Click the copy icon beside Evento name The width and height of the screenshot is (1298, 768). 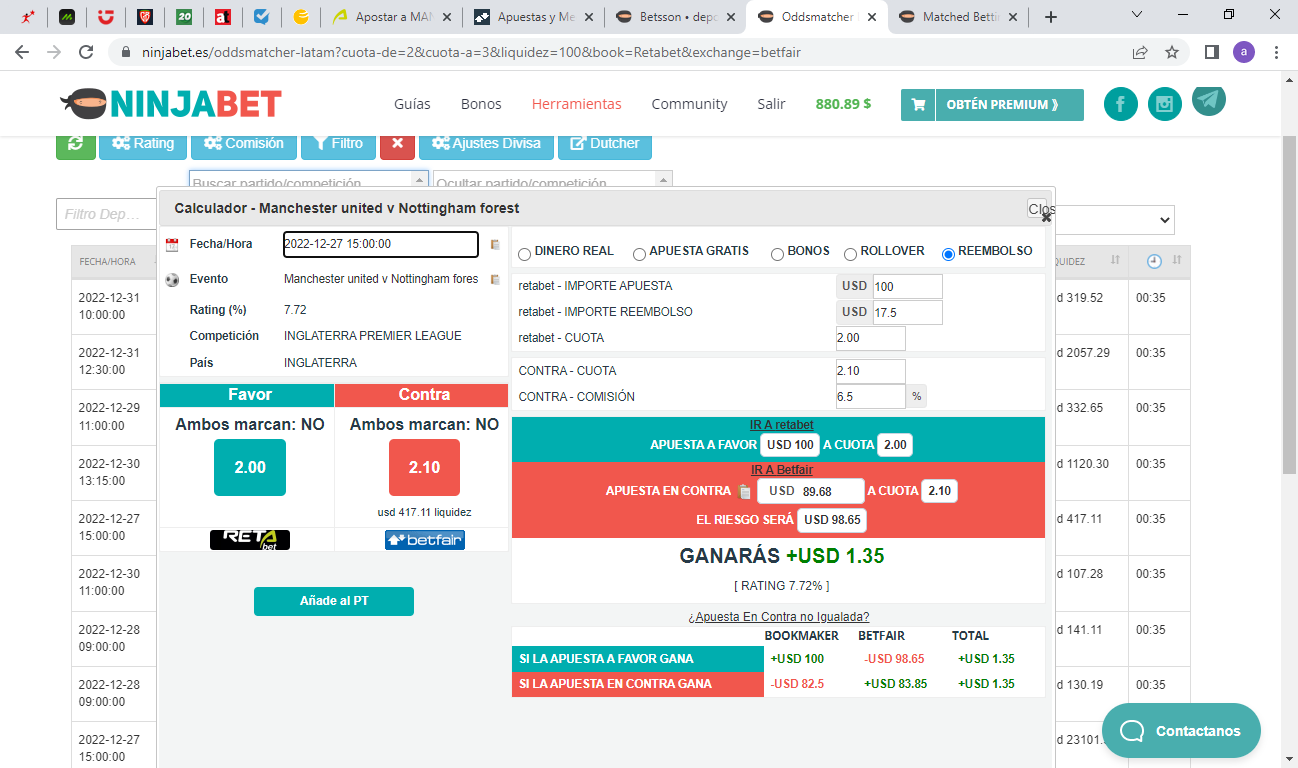pyautogui.click(x=495, y=279)
